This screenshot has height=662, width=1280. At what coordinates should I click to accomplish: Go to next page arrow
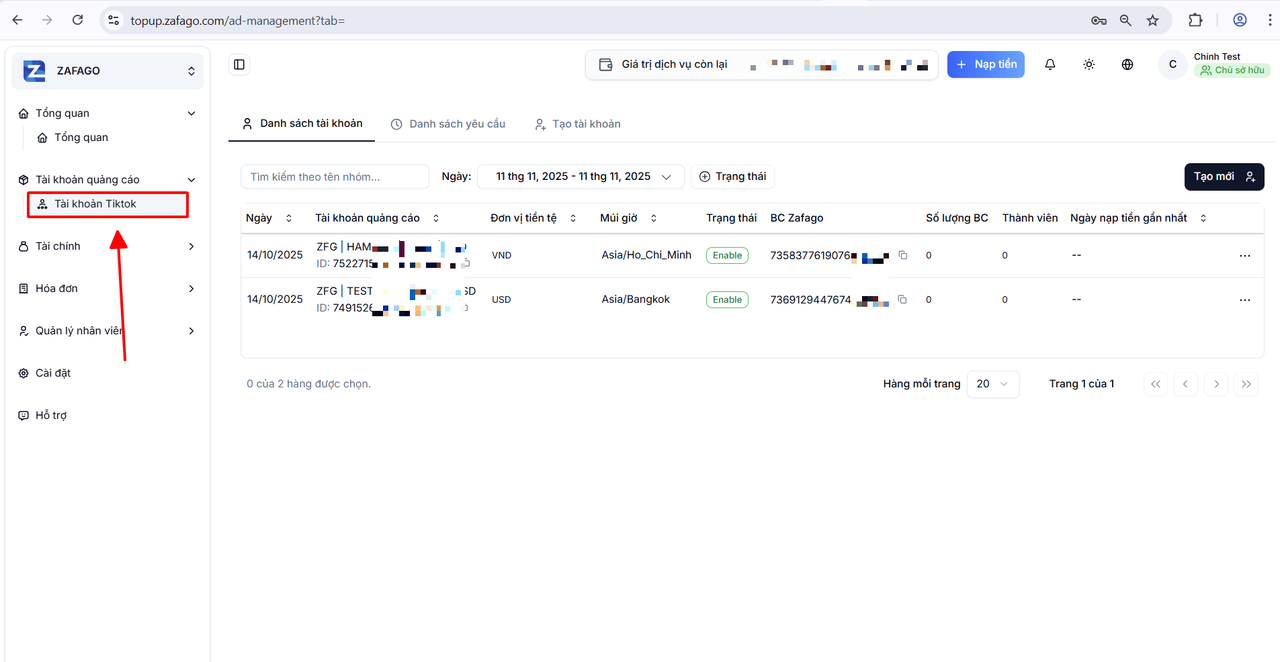1216,384
